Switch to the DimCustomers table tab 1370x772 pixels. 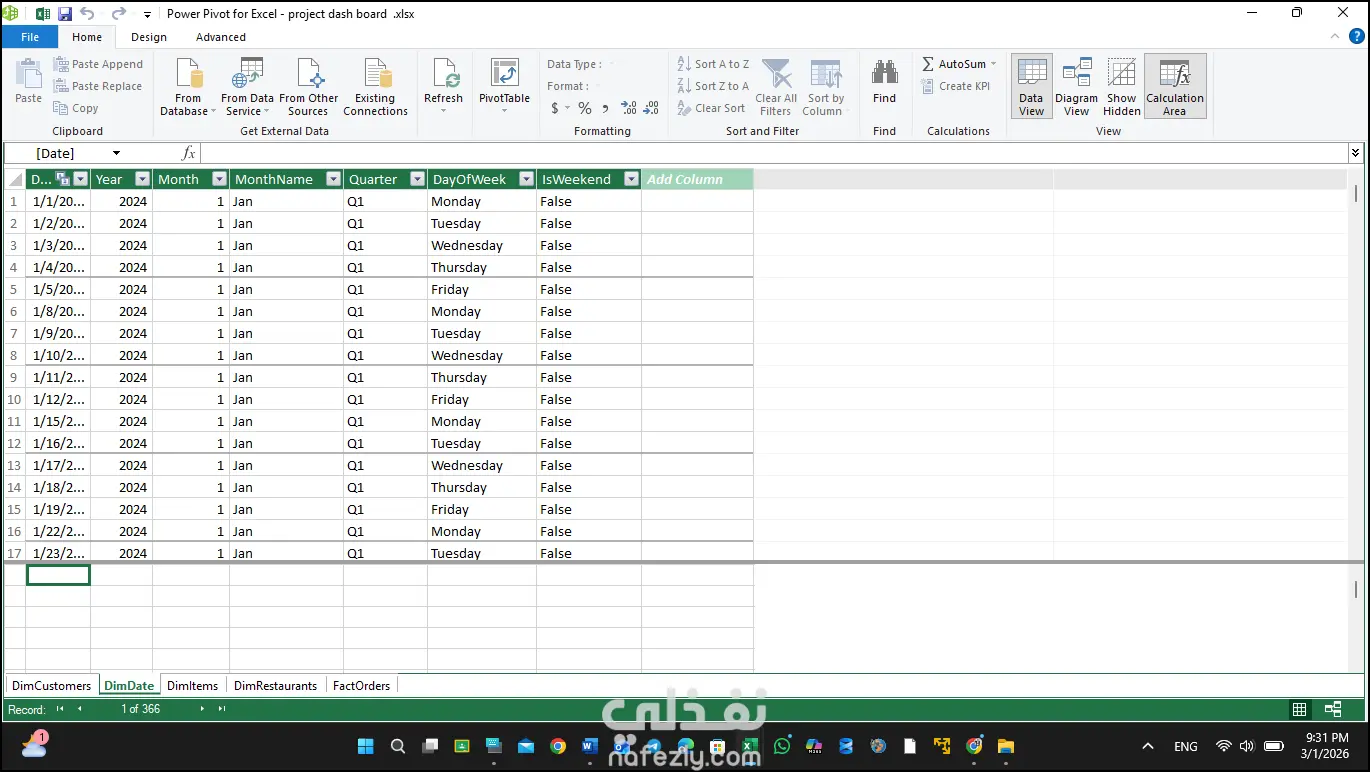51,685
